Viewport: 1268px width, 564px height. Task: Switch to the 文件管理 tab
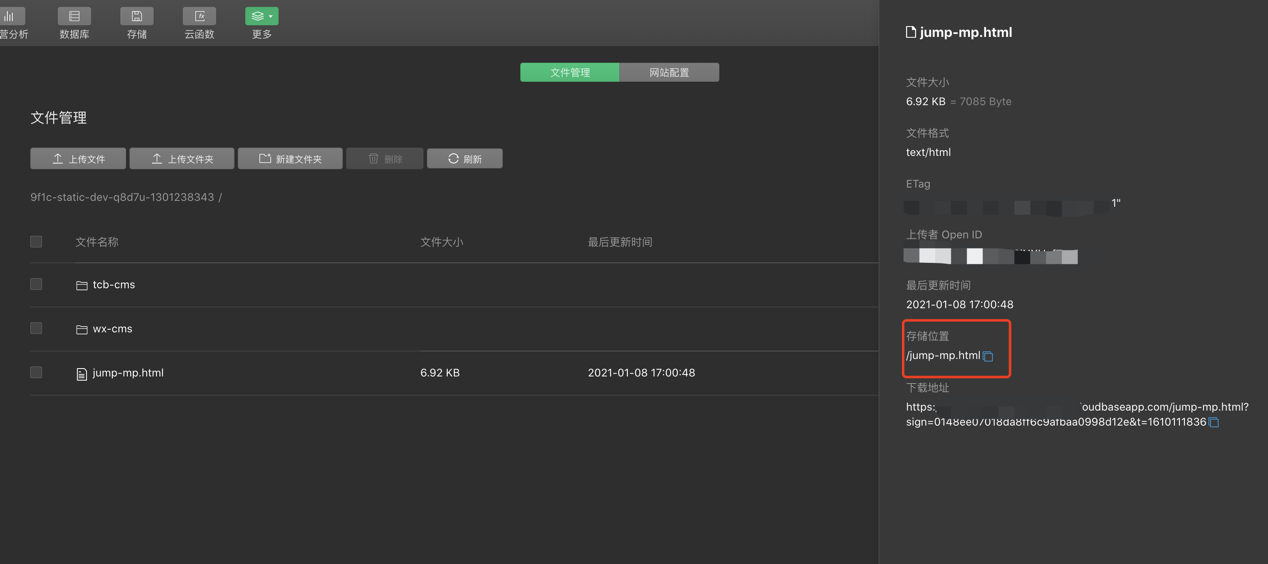570,73
